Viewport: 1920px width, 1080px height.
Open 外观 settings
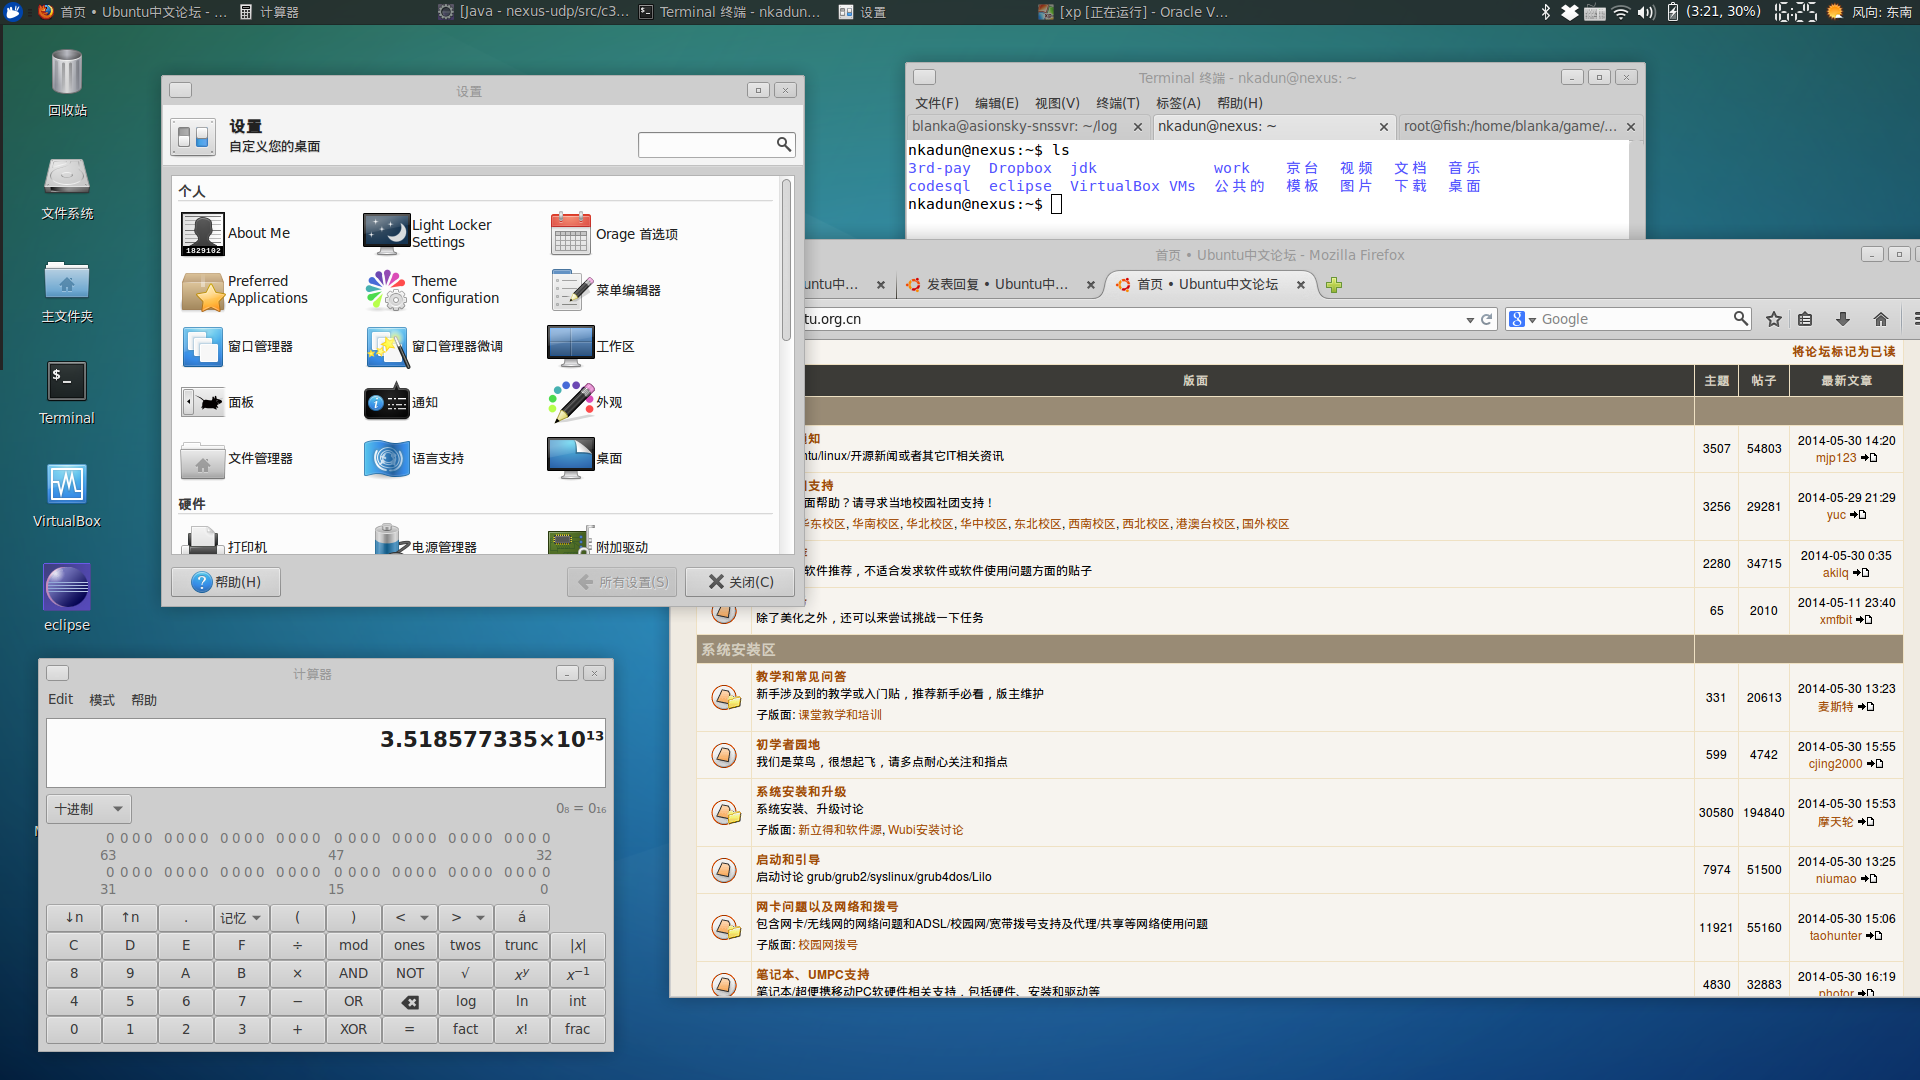tap(586, 402)
